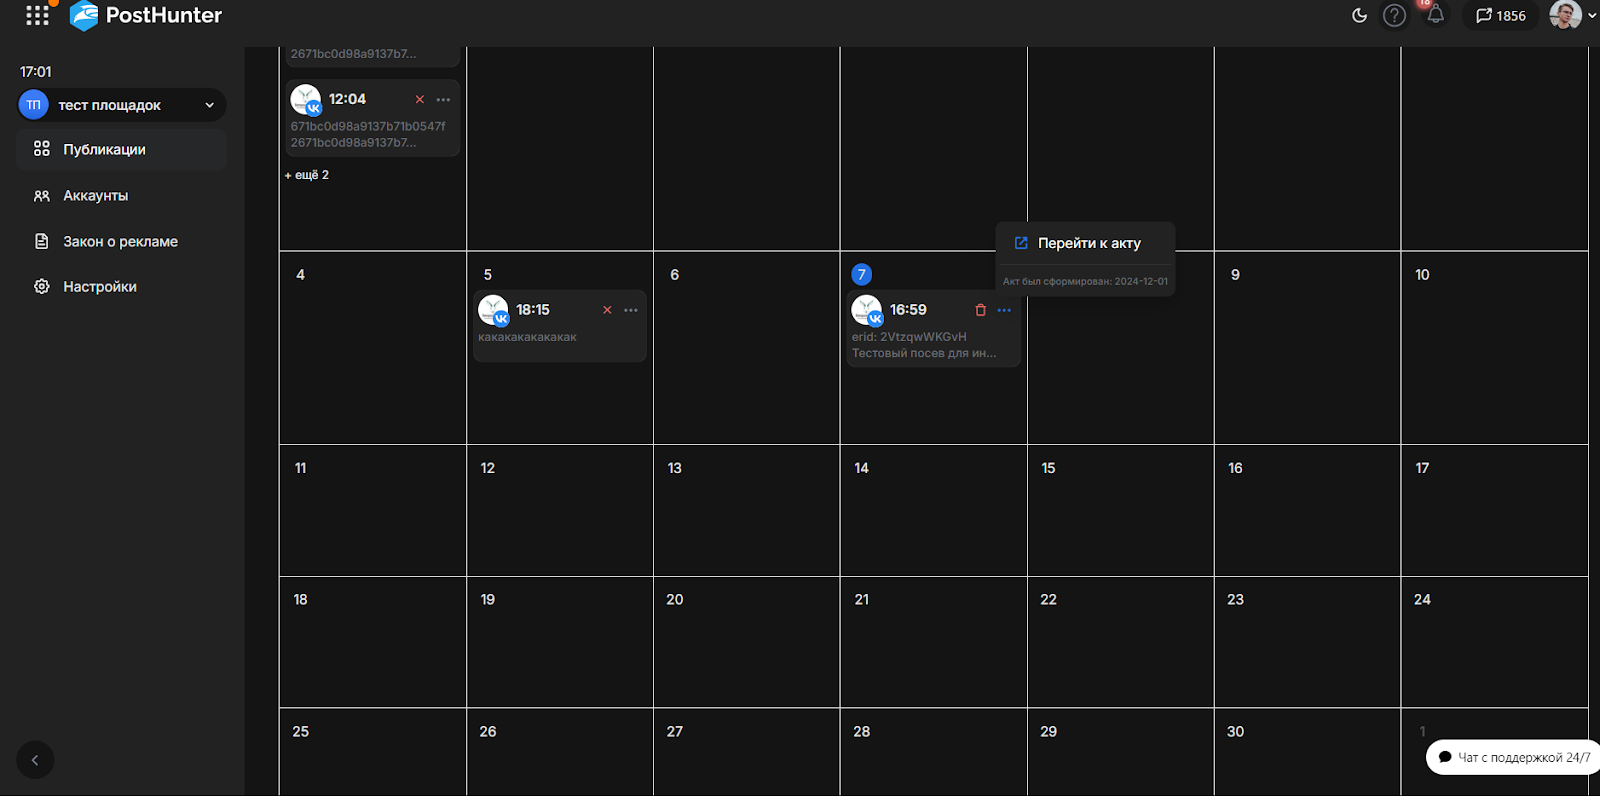Select calendar day 9
The image size is (1600, 796).
coord(1235,274)
